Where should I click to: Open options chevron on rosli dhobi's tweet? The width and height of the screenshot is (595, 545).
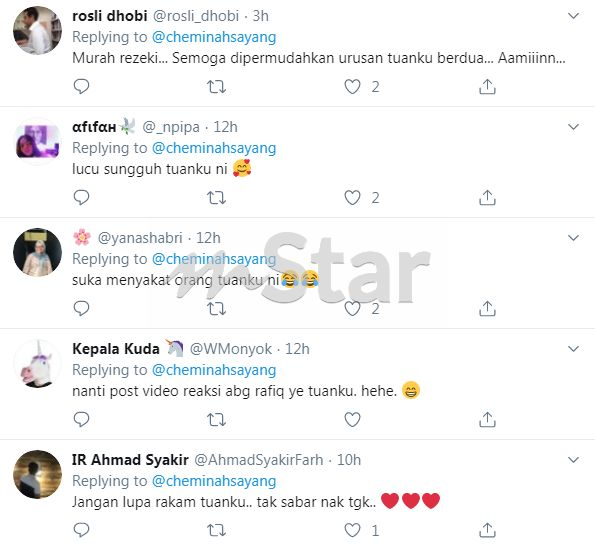573,16
